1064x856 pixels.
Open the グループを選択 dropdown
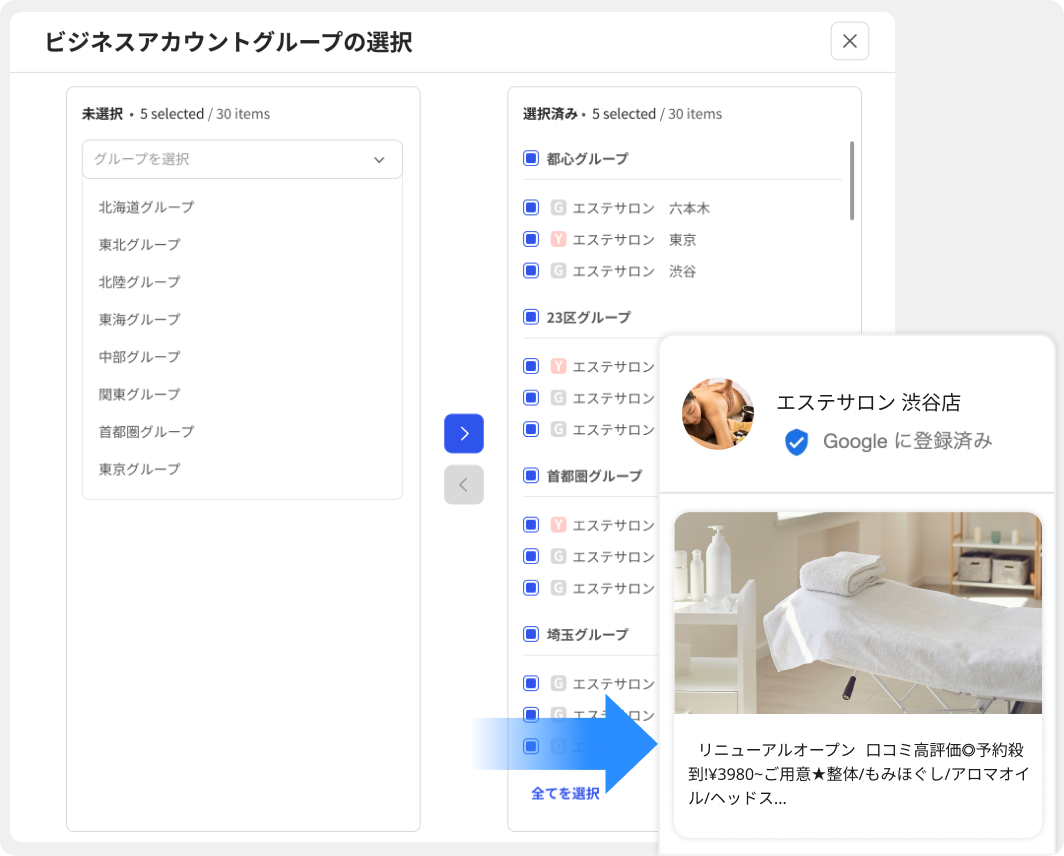[x=242, y=159]
